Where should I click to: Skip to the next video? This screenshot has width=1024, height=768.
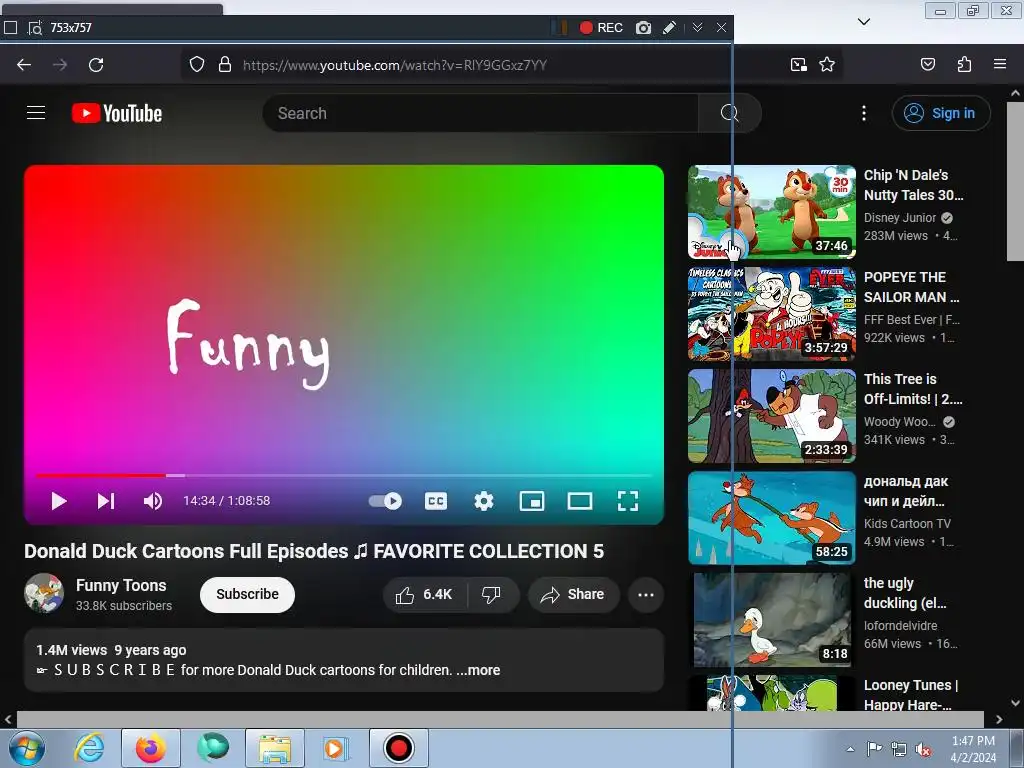[x=106, y=501]
